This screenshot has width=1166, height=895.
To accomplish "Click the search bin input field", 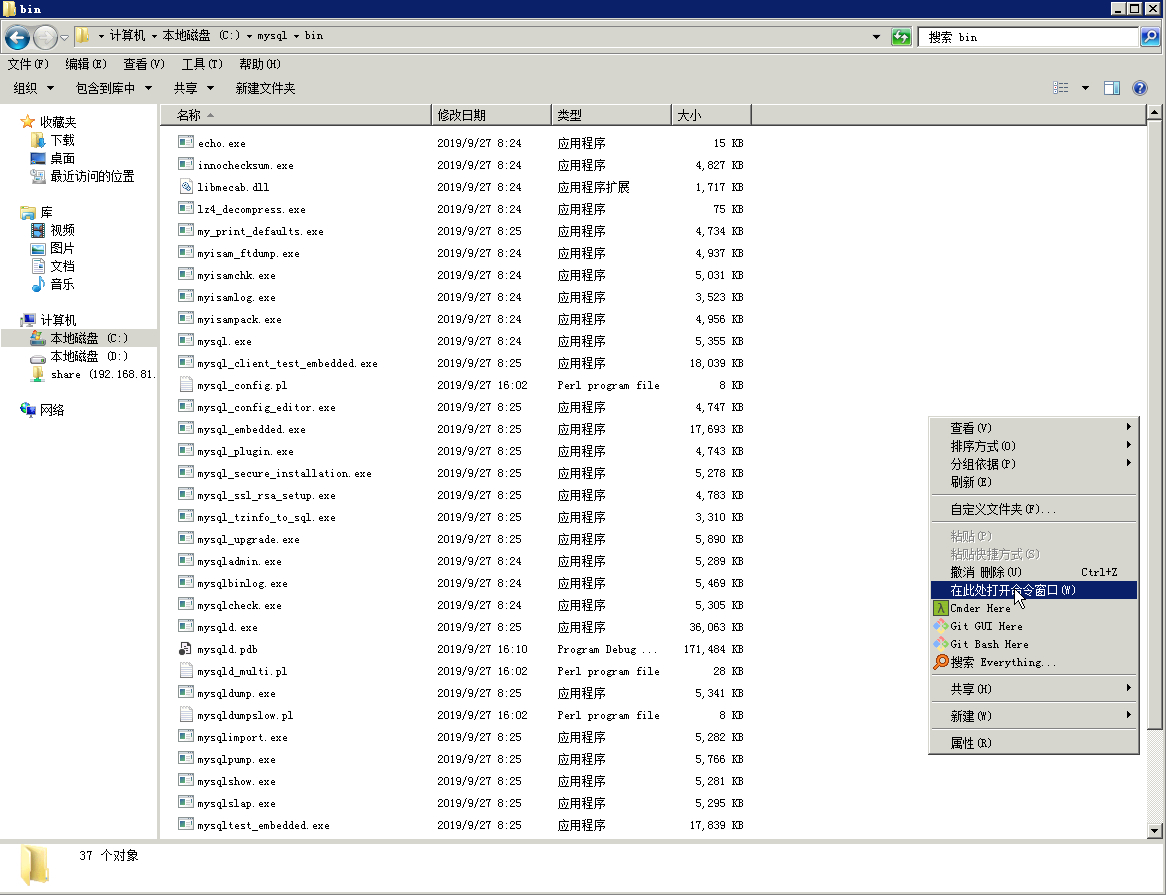I will [1029, 36].
